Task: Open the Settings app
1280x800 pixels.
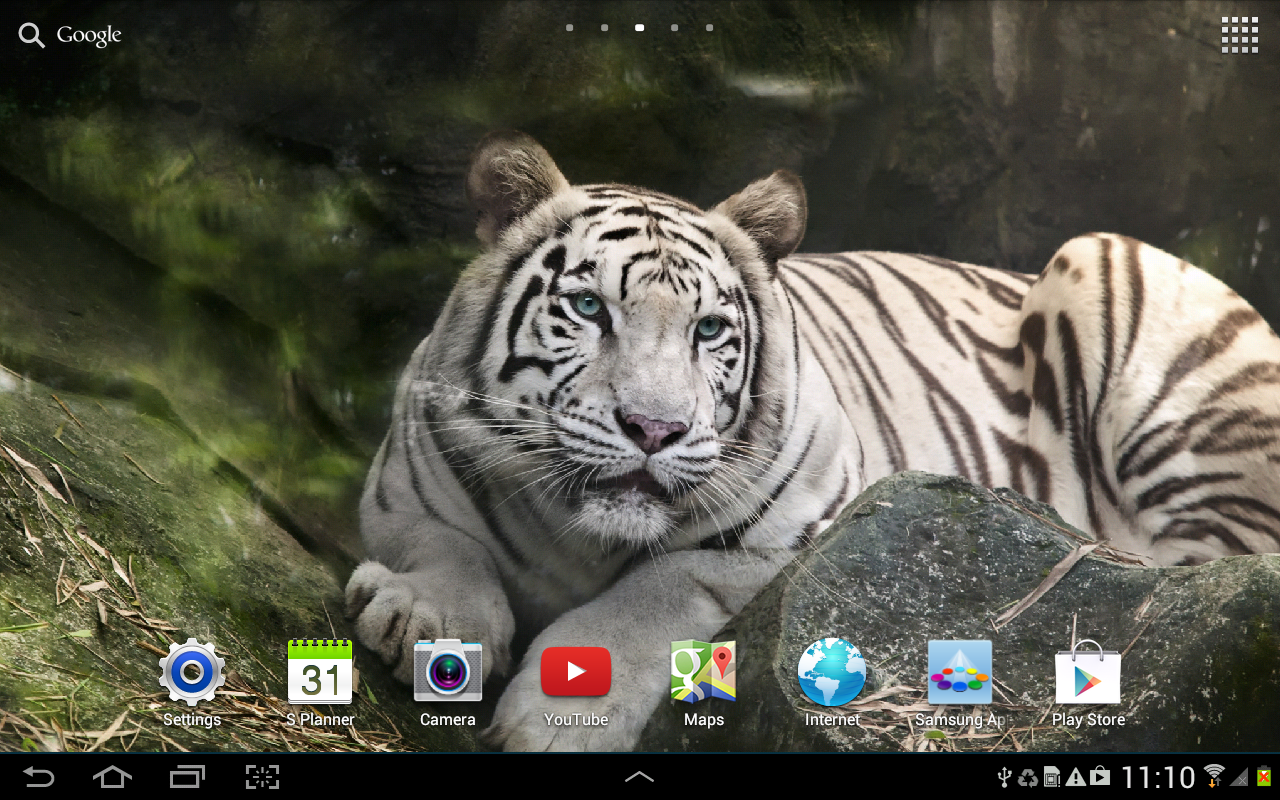Action: point(190,671)
